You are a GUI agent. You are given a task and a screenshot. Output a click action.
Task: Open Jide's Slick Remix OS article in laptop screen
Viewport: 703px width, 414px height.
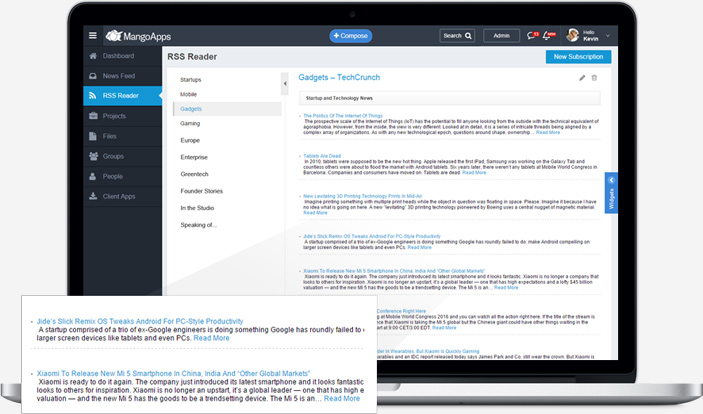(x=372, y=236)
